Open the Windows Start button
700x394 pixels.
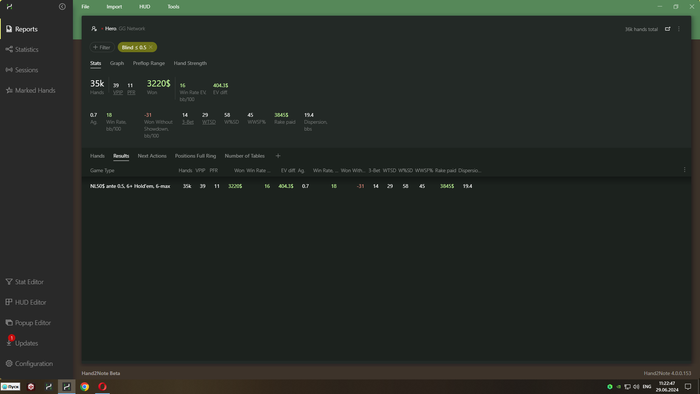(x=10, y=386)
